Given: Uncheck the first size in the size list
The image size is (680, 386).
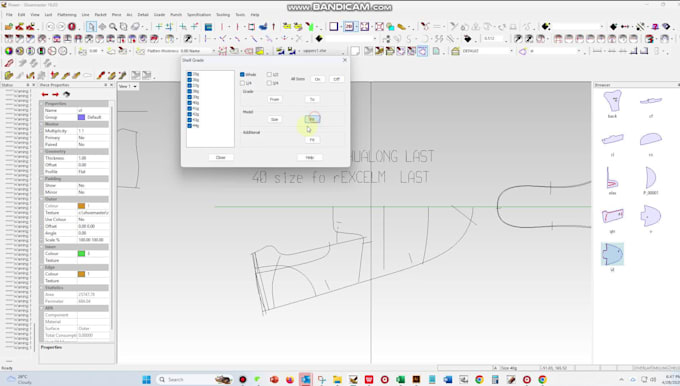Looking at the screenshot, I should pyautogui.click(x=190, y=74).
